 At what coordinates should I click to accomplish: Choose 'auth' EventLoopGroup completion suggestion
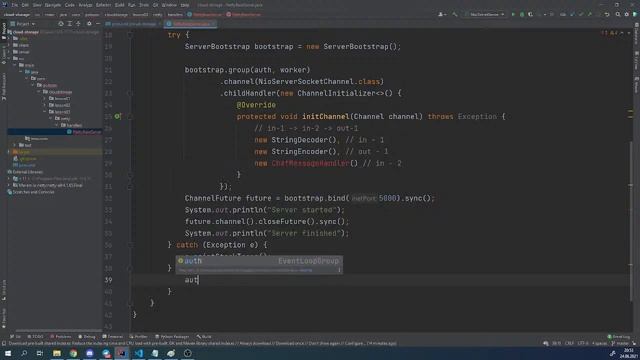[259, 261]
